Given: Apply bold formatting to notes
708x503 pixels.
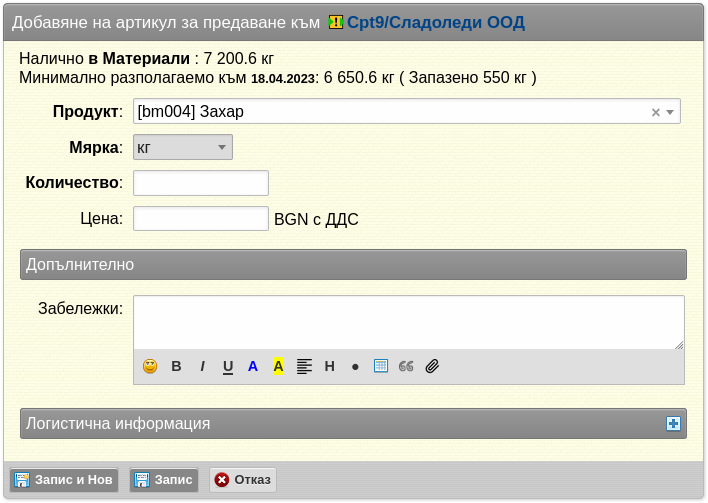Looking at the screenshot, I should (x=176, y=366).
